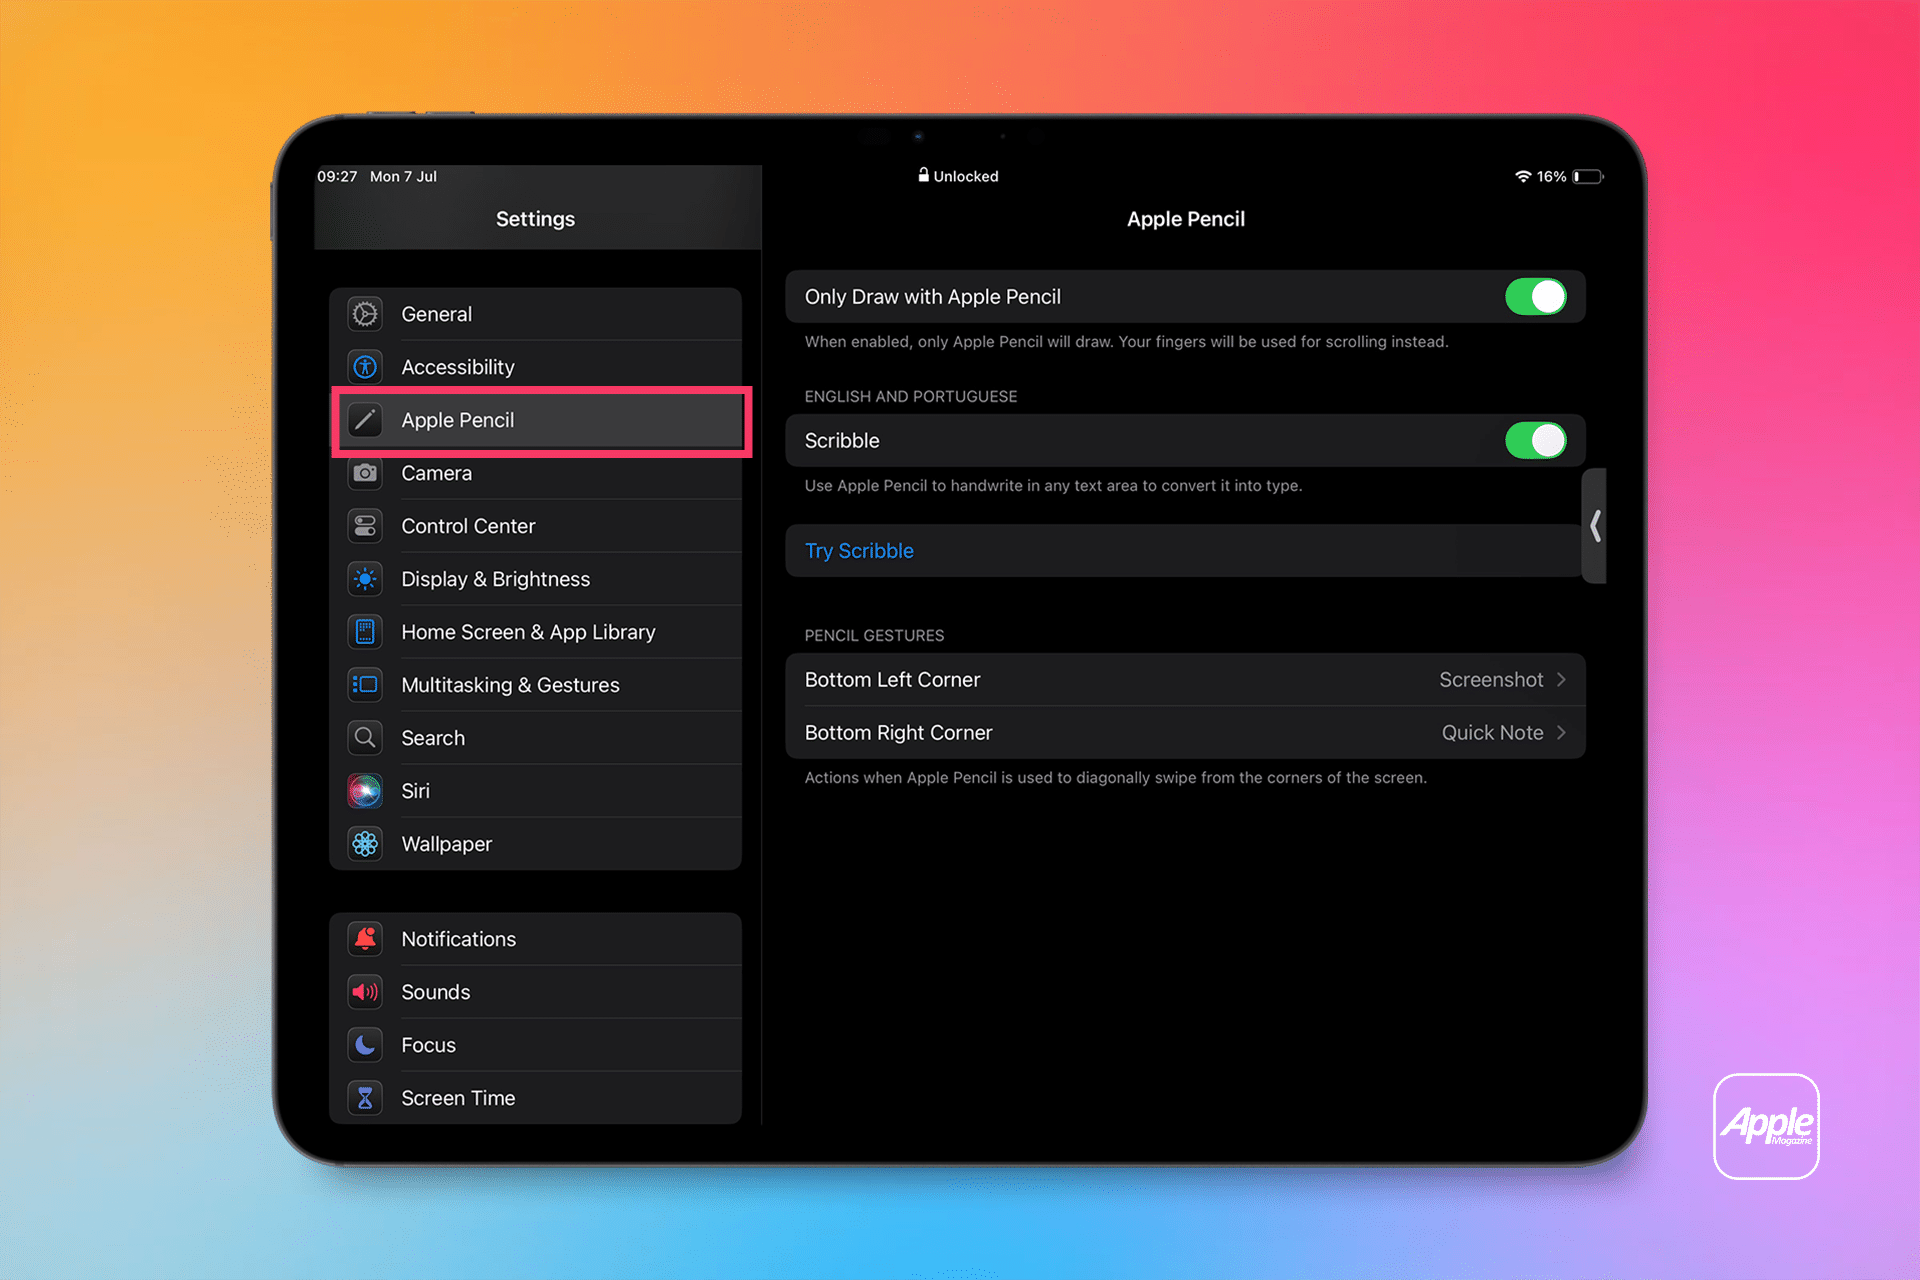This screenshot has height=1280, width=1920.
Task: Click the Display & Brightness sun icon
Action: click(365, 579)
